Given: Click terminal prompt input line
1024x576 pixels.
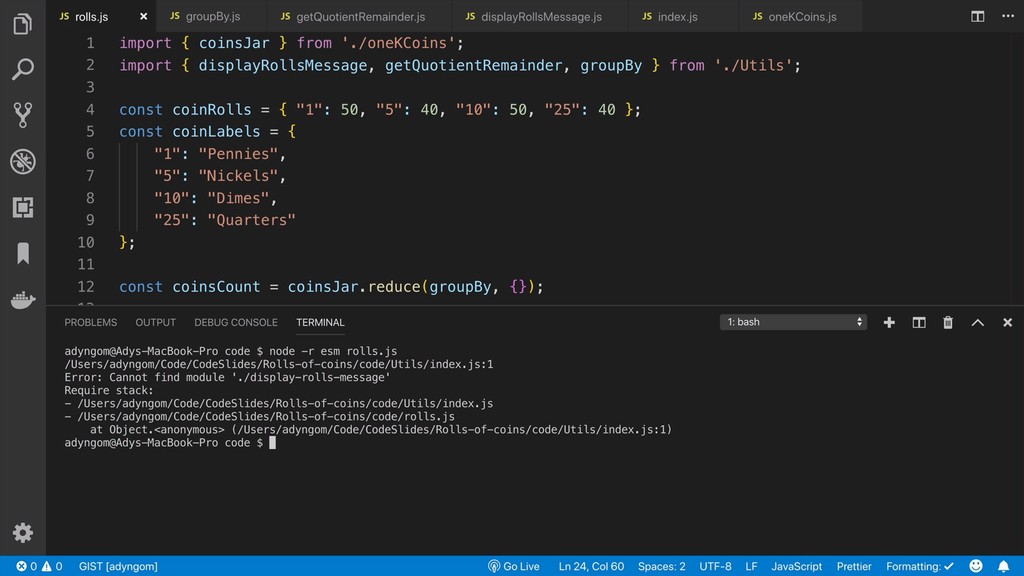Looking at the screenshot, I should point(170,443).
